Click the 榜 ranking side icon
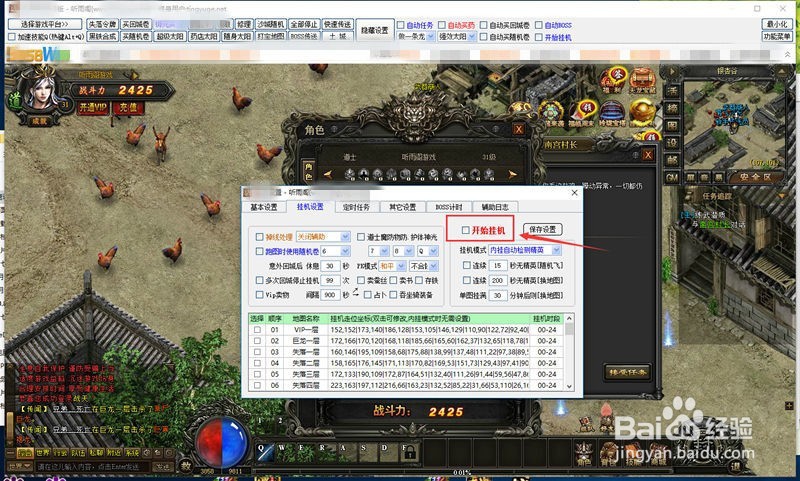Viewport: 800px width, 481px height. point(672,108)
